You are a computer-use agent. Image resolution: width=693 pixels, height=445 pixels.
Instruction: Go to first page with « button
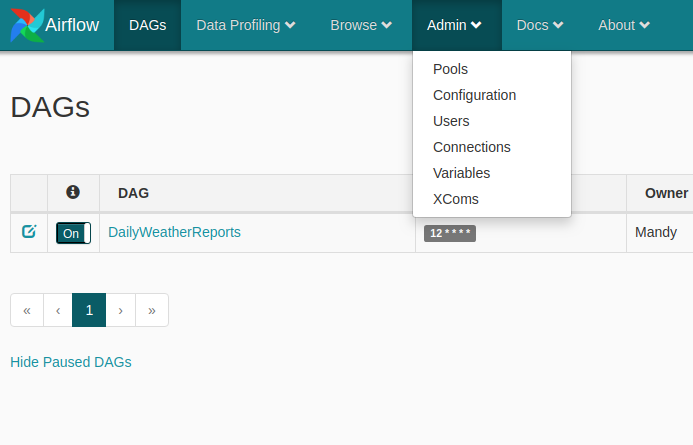click(27, 310)
